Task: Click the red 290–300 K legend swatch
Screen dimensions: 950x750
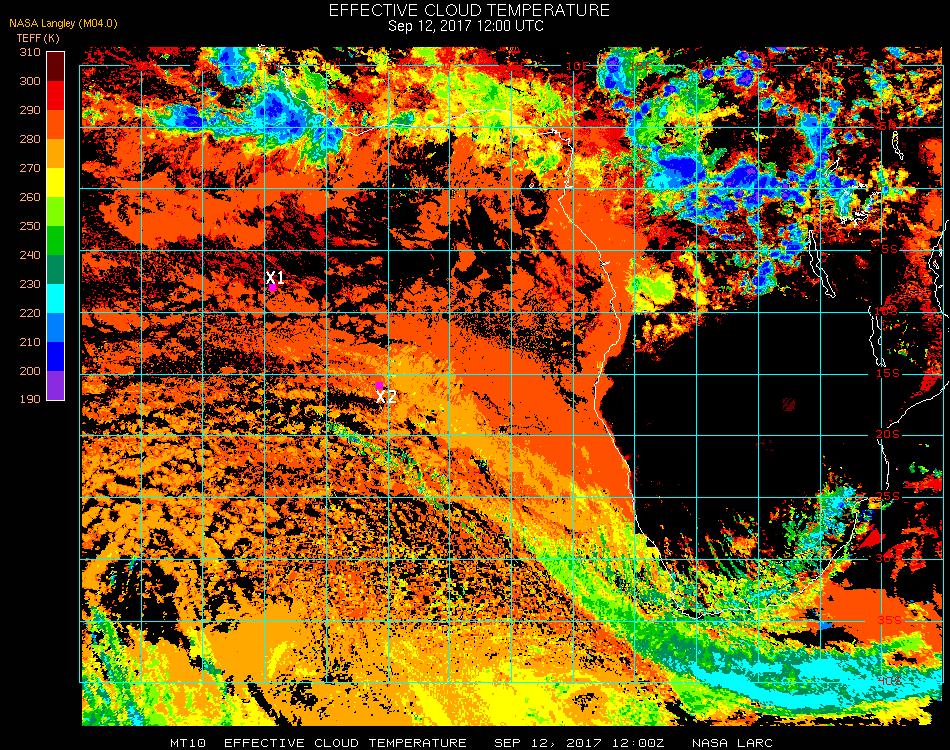Action: [56, 96]
